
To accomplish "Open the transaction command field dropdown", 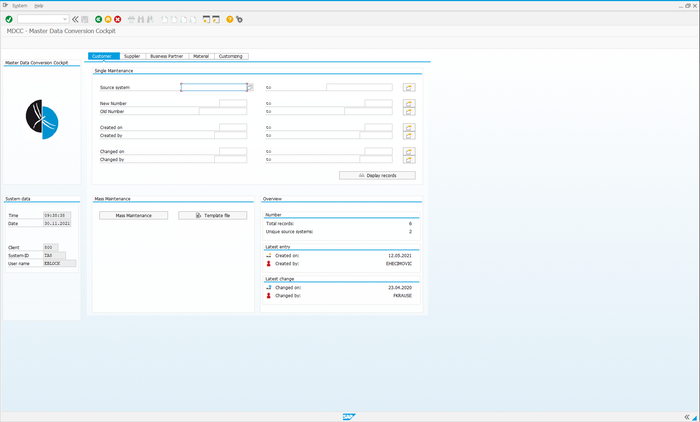I will coord(65,19).
